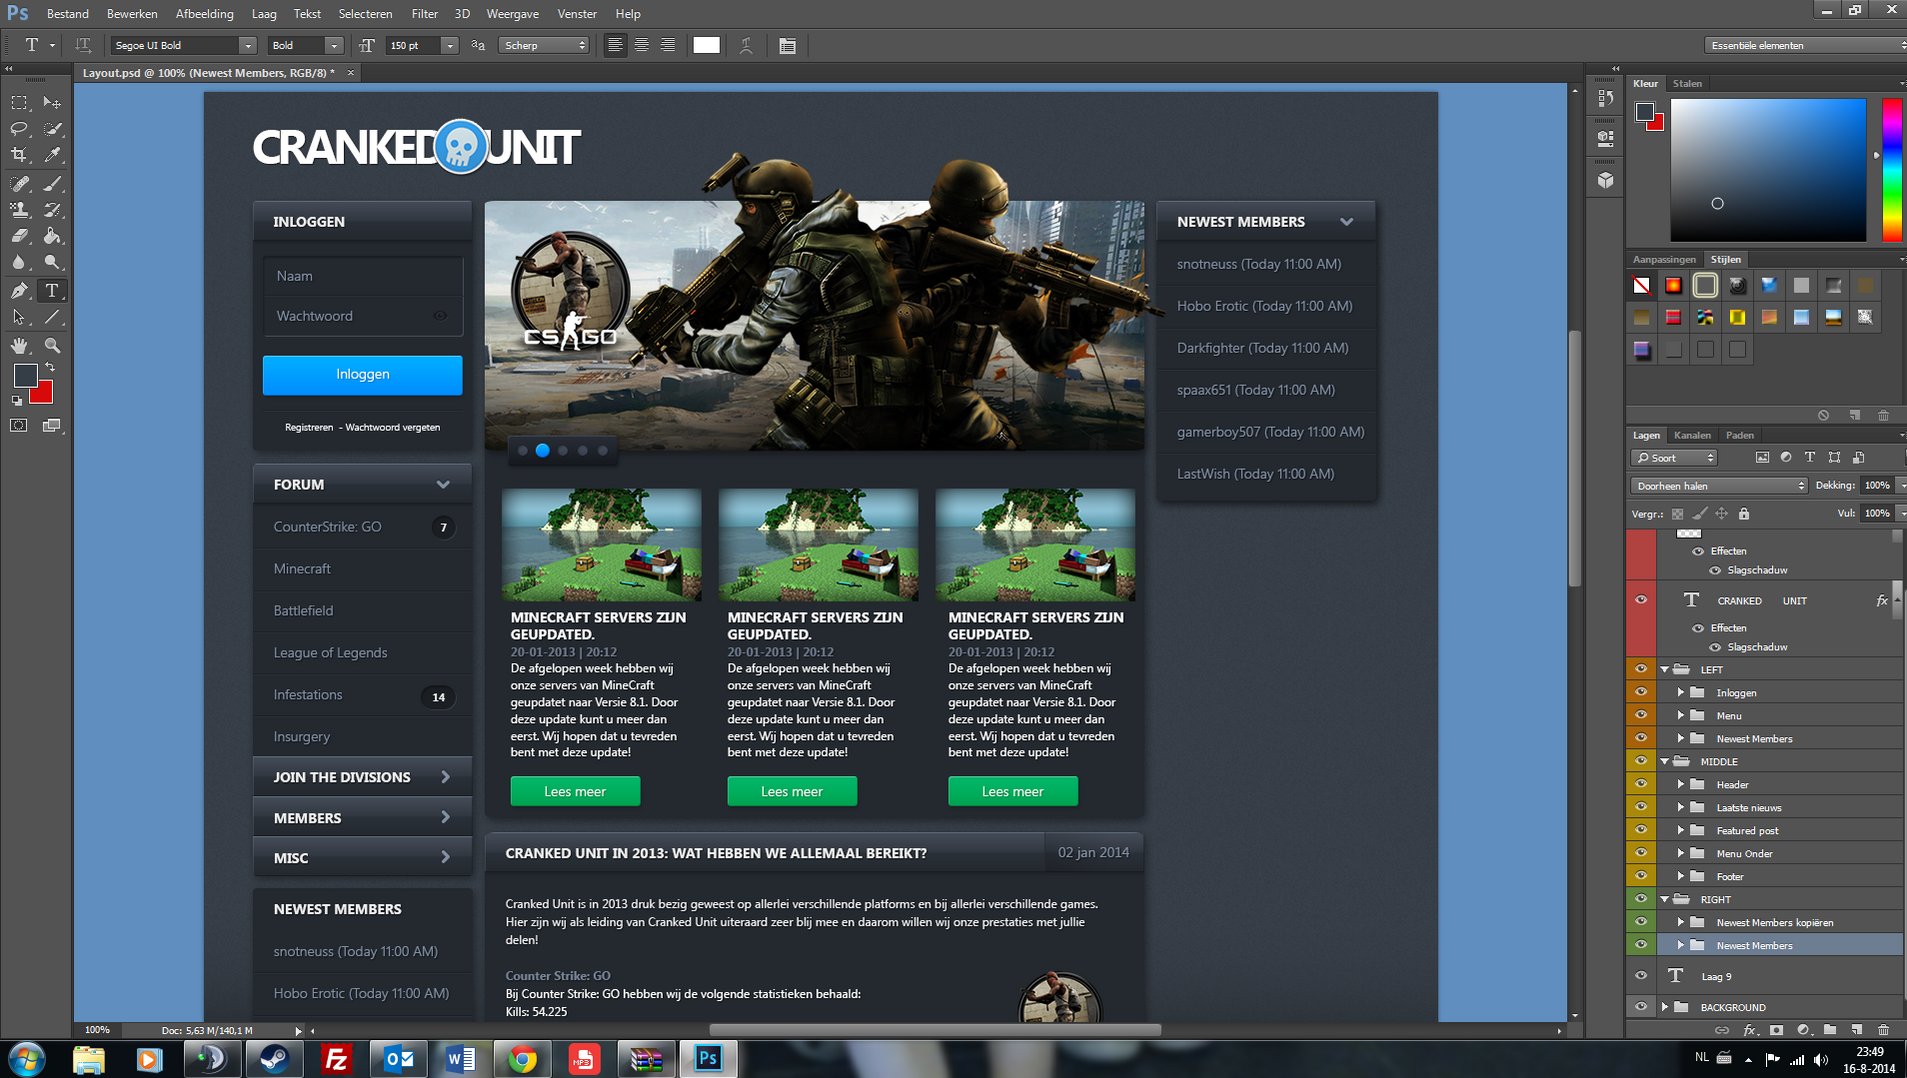1907x1078 pixels.
Task: Open the Afbeelding menu
Action: (x=204, y=14)
